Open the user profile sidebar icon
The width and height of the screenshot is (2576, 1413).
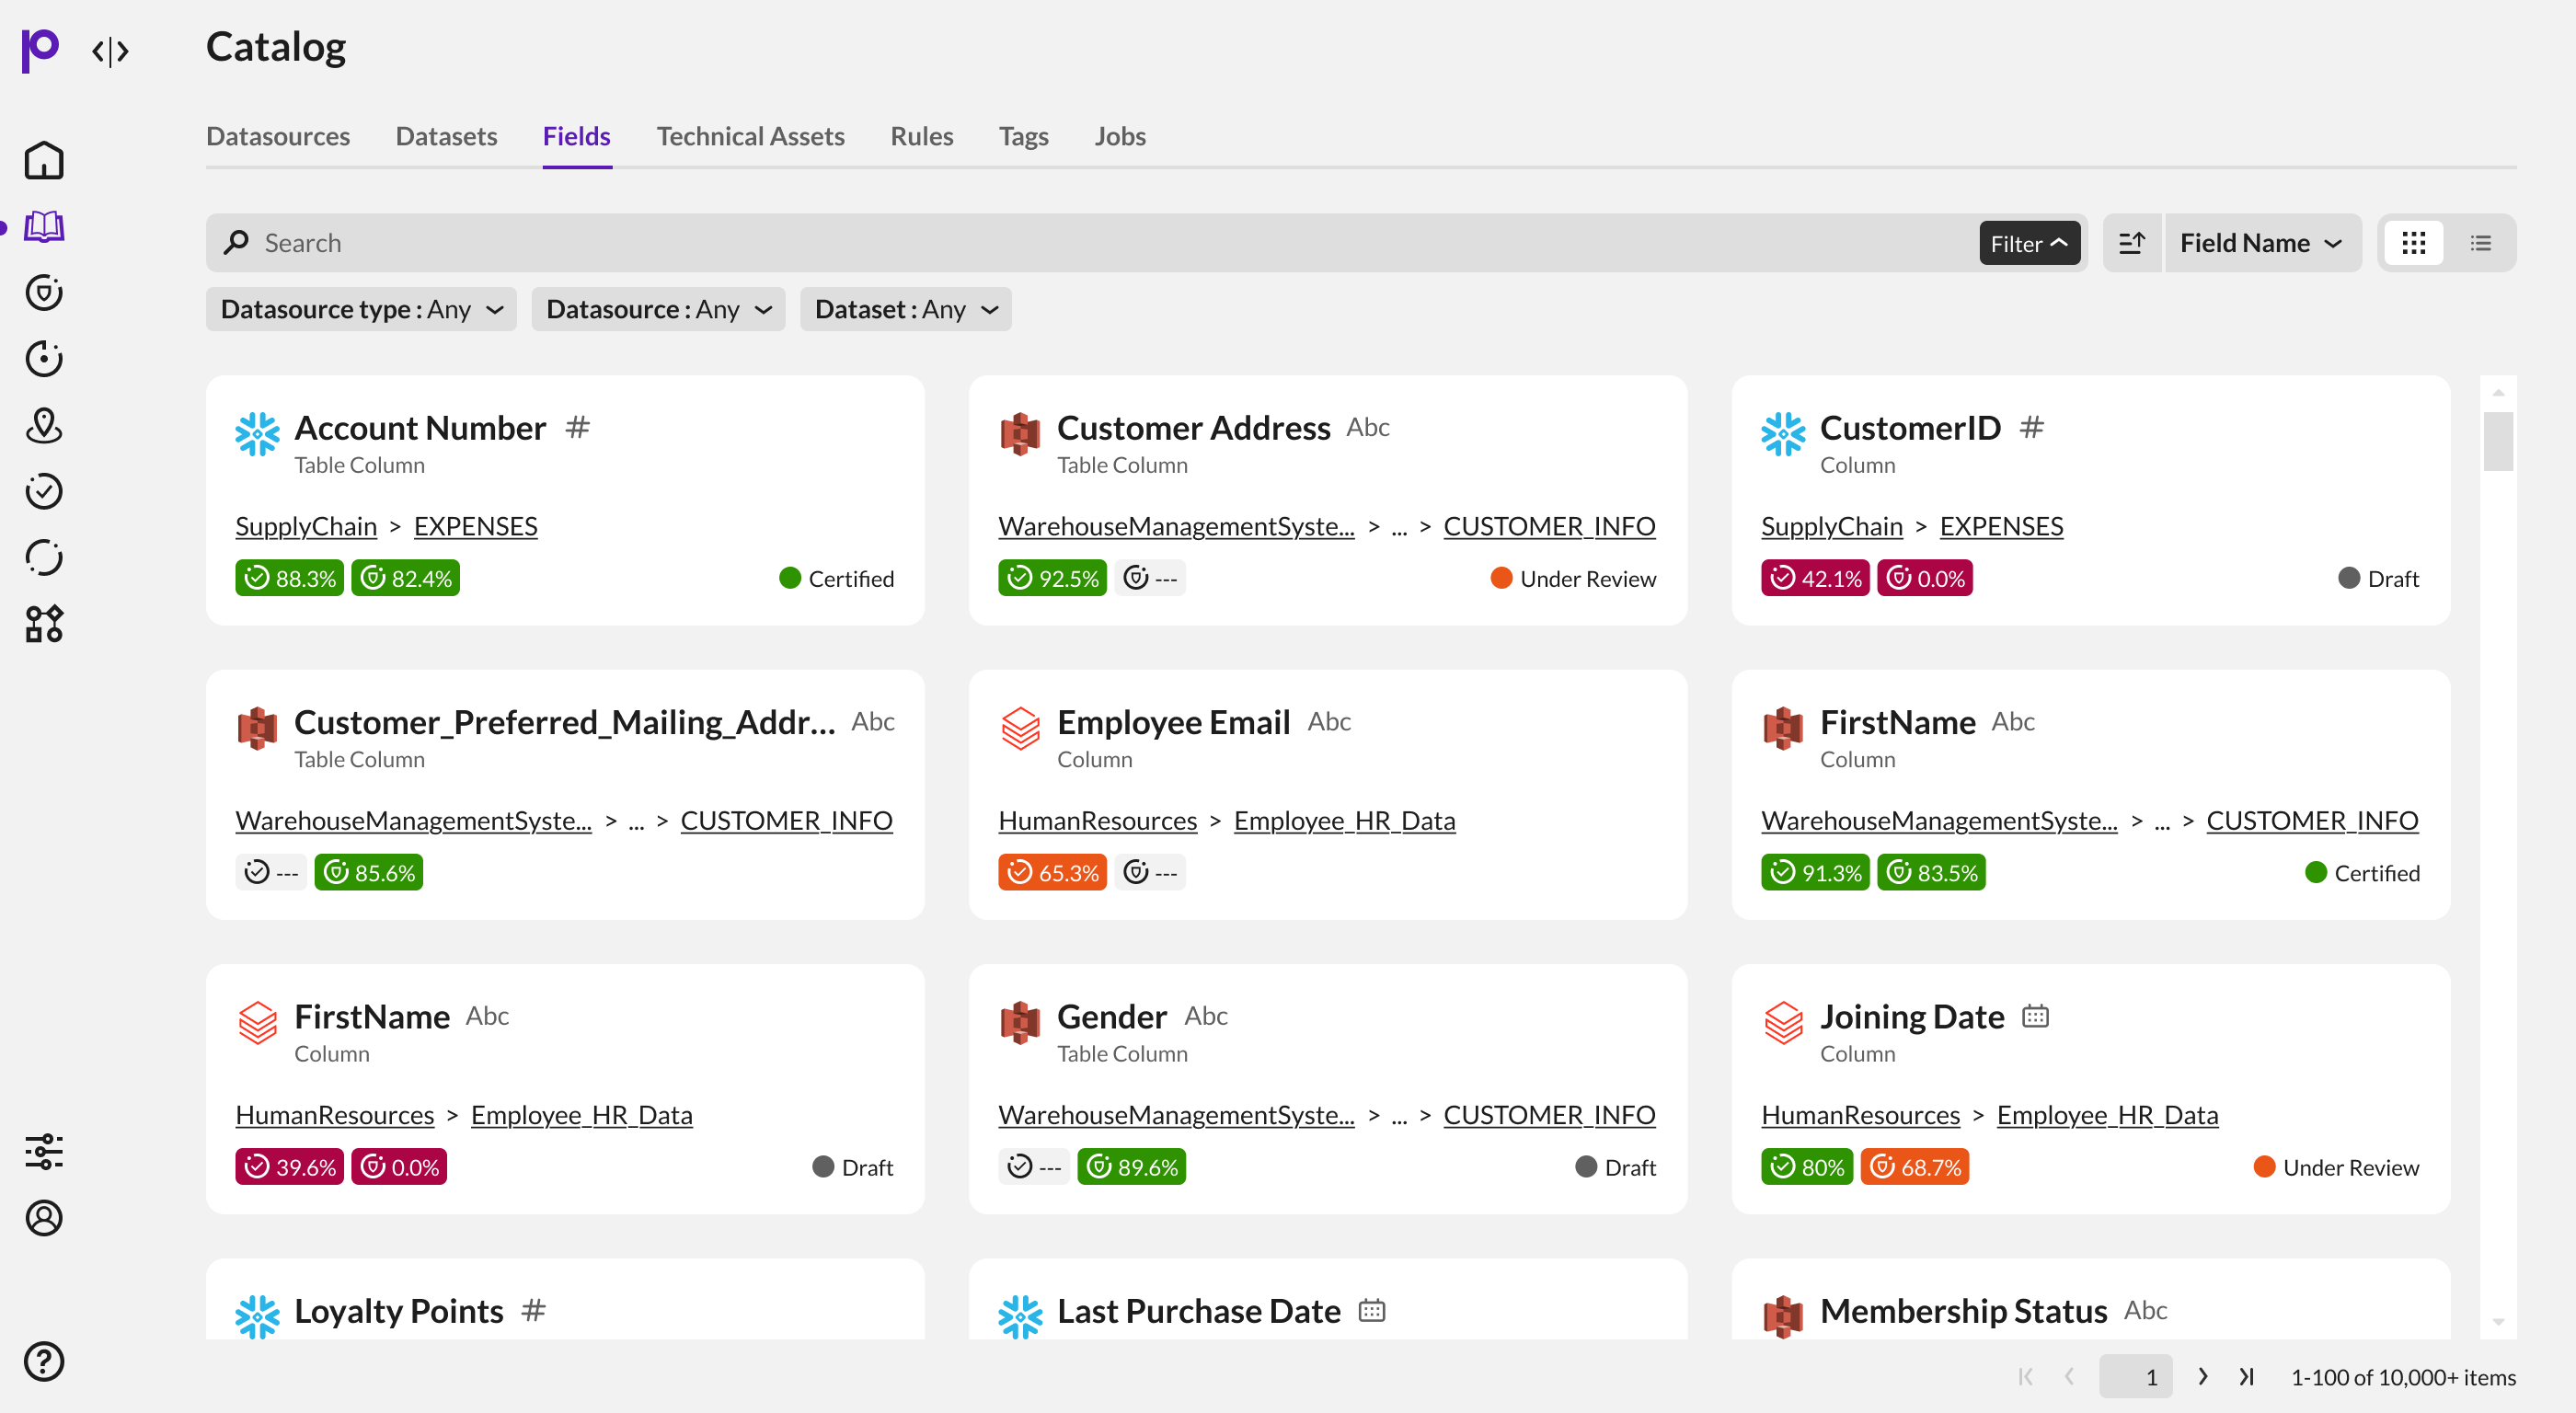point(44,1217)
